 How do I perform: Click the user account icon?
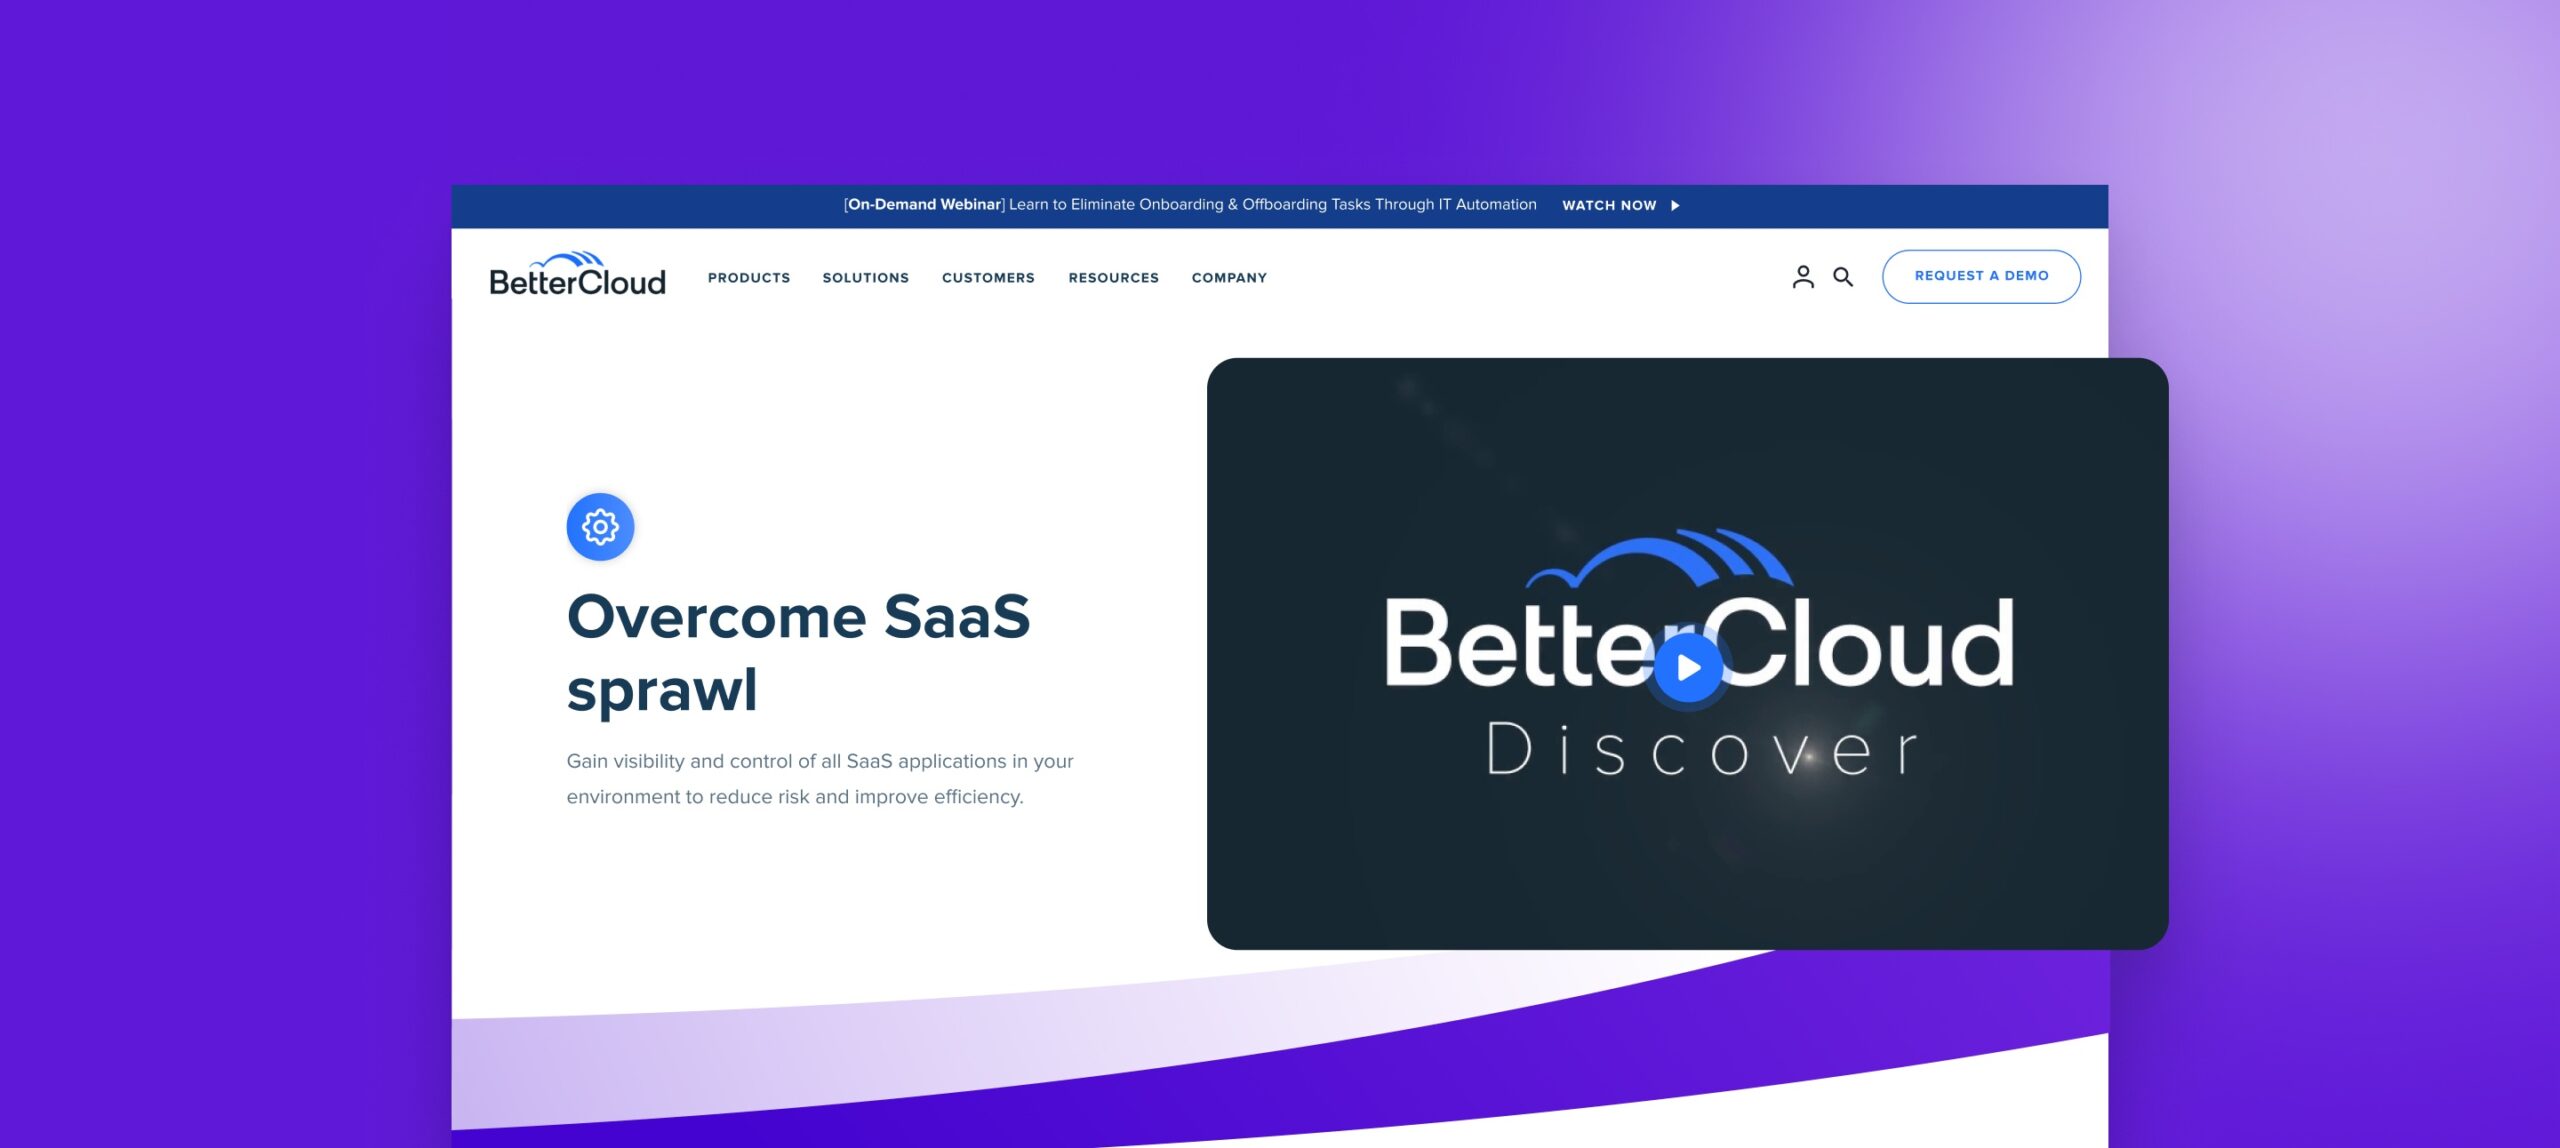1799,274
